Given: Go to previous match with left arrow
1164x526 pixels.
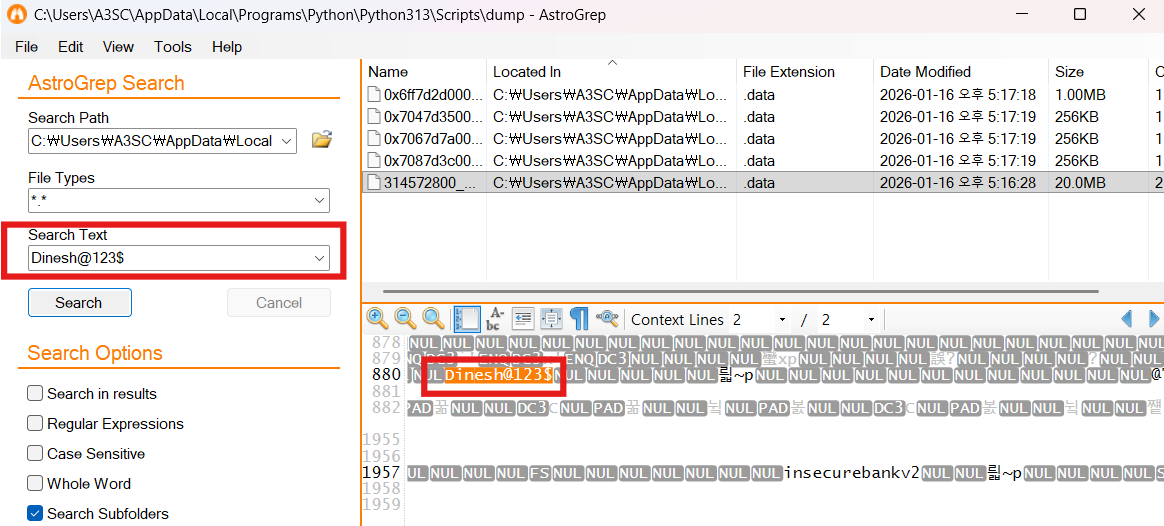Looking at the screenshot, I should pyautogui.click(x=1127, y=319).
